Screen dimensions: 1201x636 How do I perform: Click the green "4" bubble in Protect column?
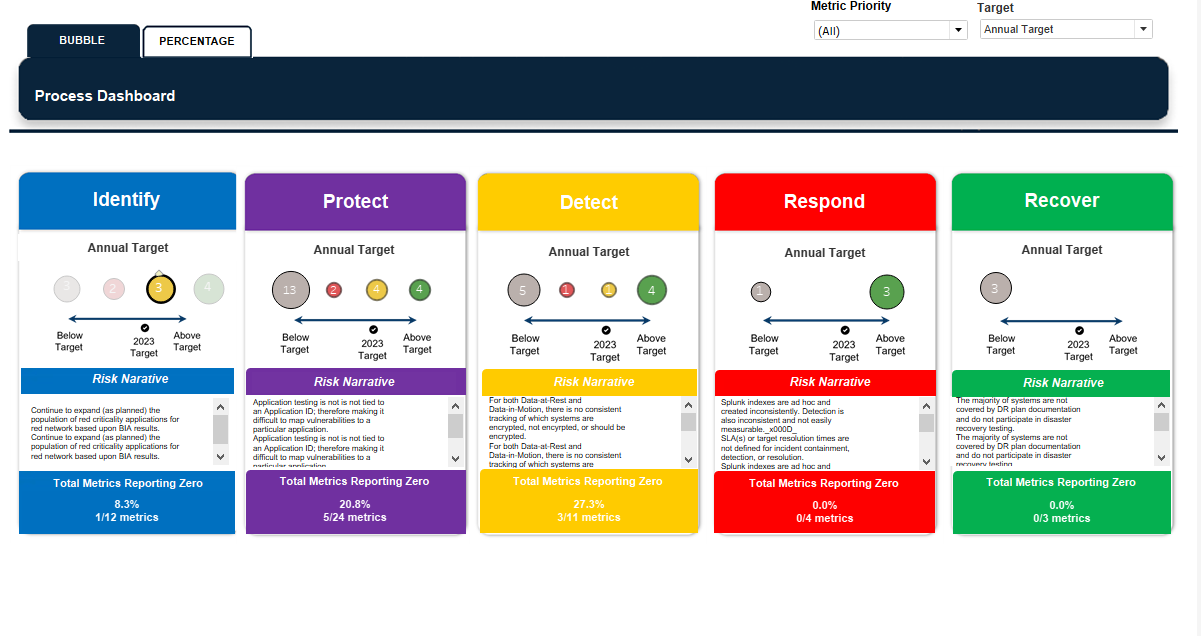pyautogui.click(x=420, y=290)
